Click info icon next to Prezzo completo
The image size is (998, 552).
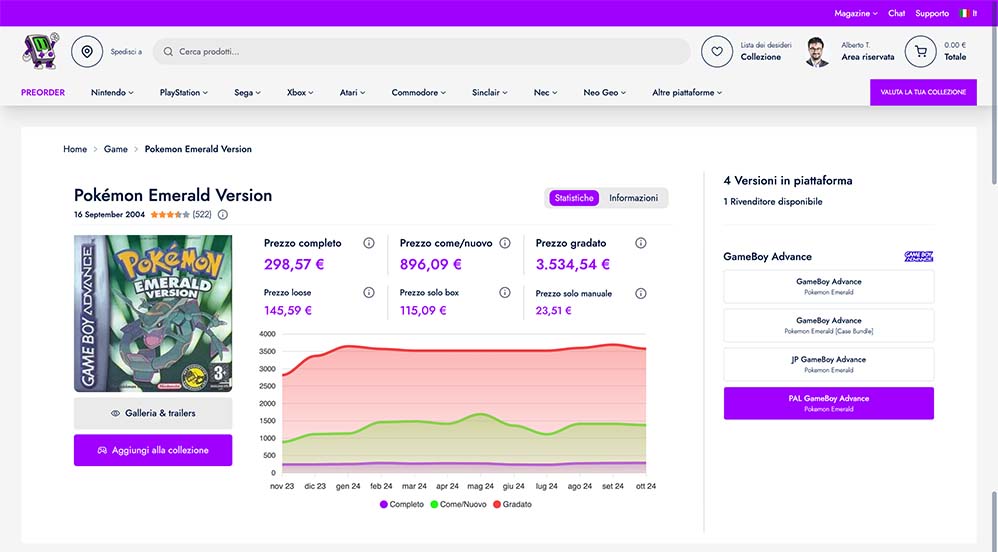[x=369, y=243]
